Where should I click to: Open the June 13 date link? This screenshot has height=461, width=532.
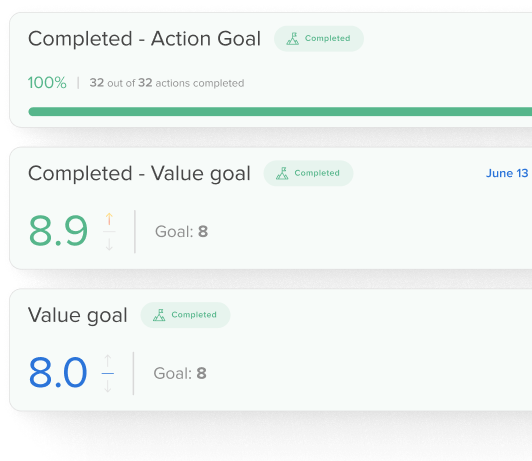click(x=507, y=173)
